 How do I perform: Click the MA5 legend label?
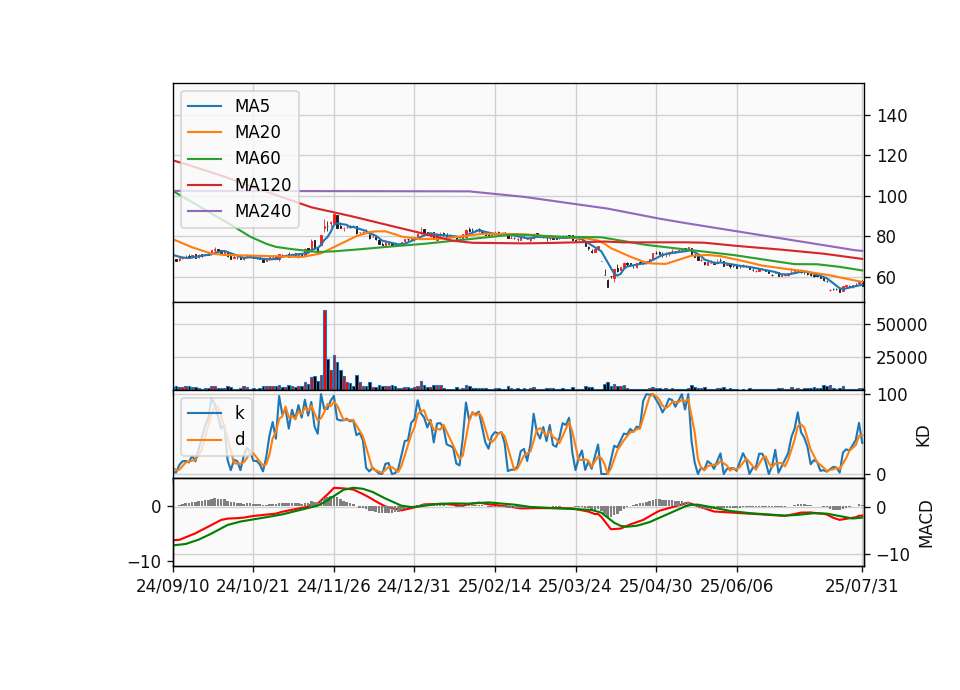[x=252, y=106]
